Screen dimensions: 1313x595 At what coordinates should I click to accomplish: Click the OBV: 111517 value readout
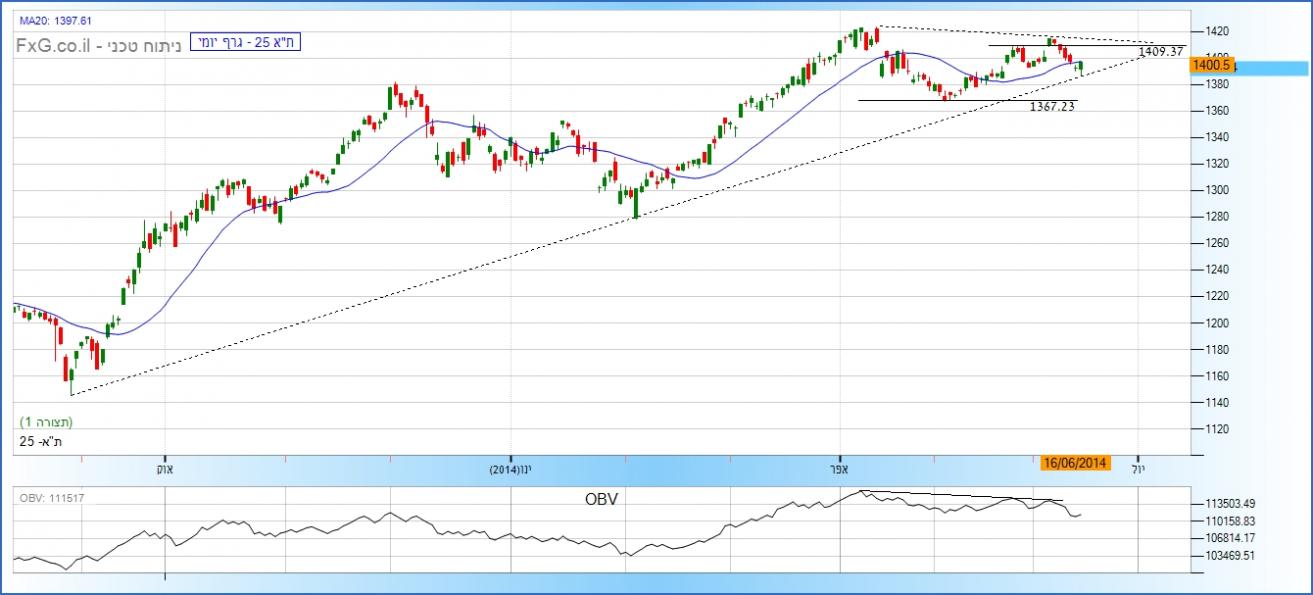(49, 497)
